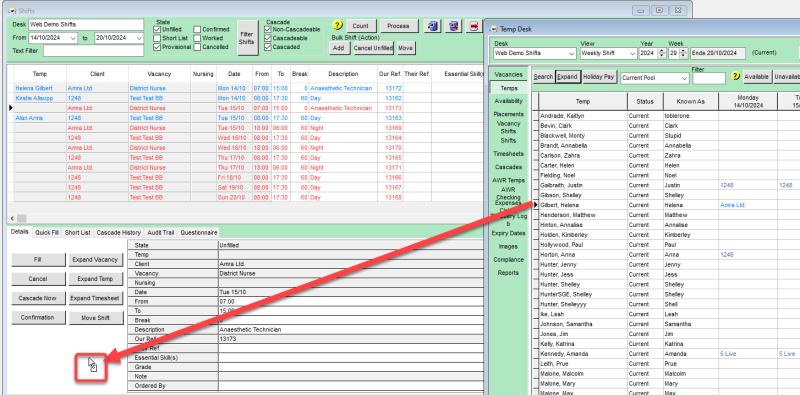Viewport: 800px width, 395px height.
Task: Click the Bulk Shift Move button
Action: (406, 48)
